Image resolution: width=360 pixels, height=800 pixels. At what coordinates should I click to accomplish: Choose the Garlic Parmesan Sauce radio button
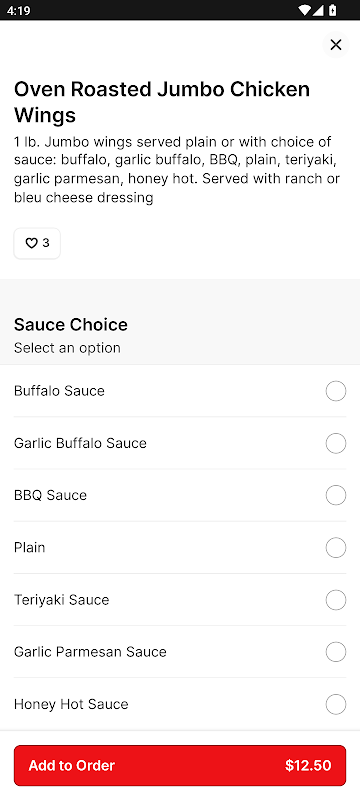[336, 652]
